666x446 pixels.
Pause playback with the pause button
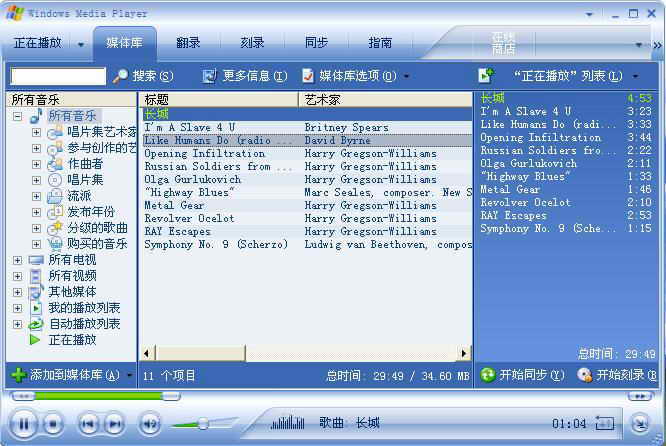pyautogui.click(x=24, y=424)
